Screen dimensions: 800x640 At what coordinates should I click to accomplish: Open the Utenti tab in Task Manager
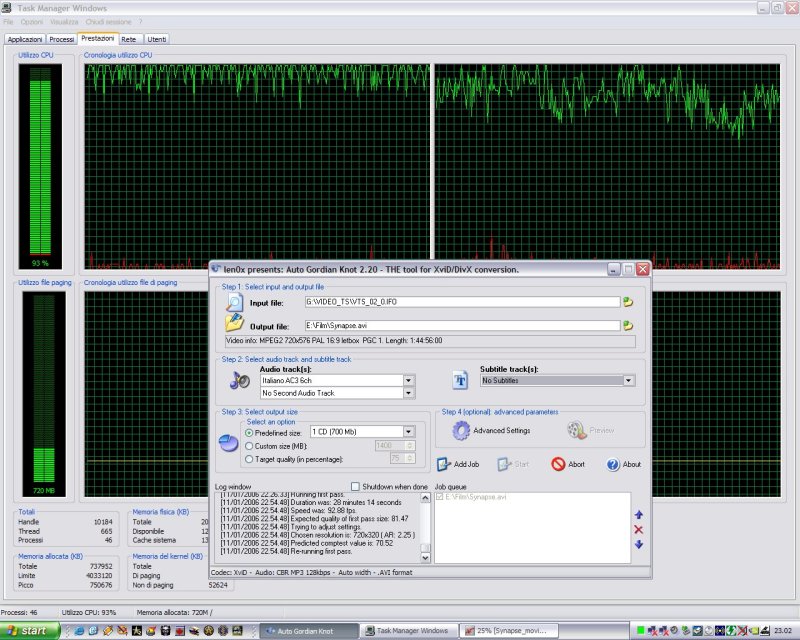[157, 39]
